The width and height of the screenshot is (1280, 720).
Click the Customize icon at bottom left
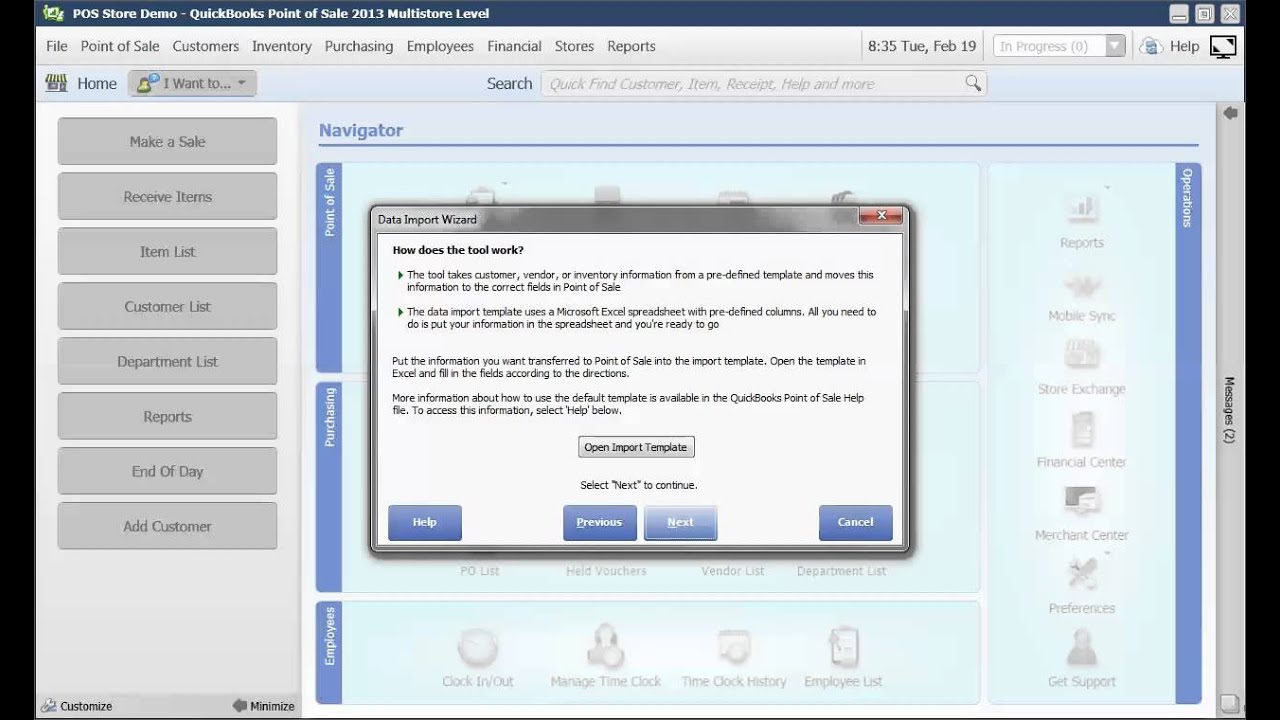[50, 706]
